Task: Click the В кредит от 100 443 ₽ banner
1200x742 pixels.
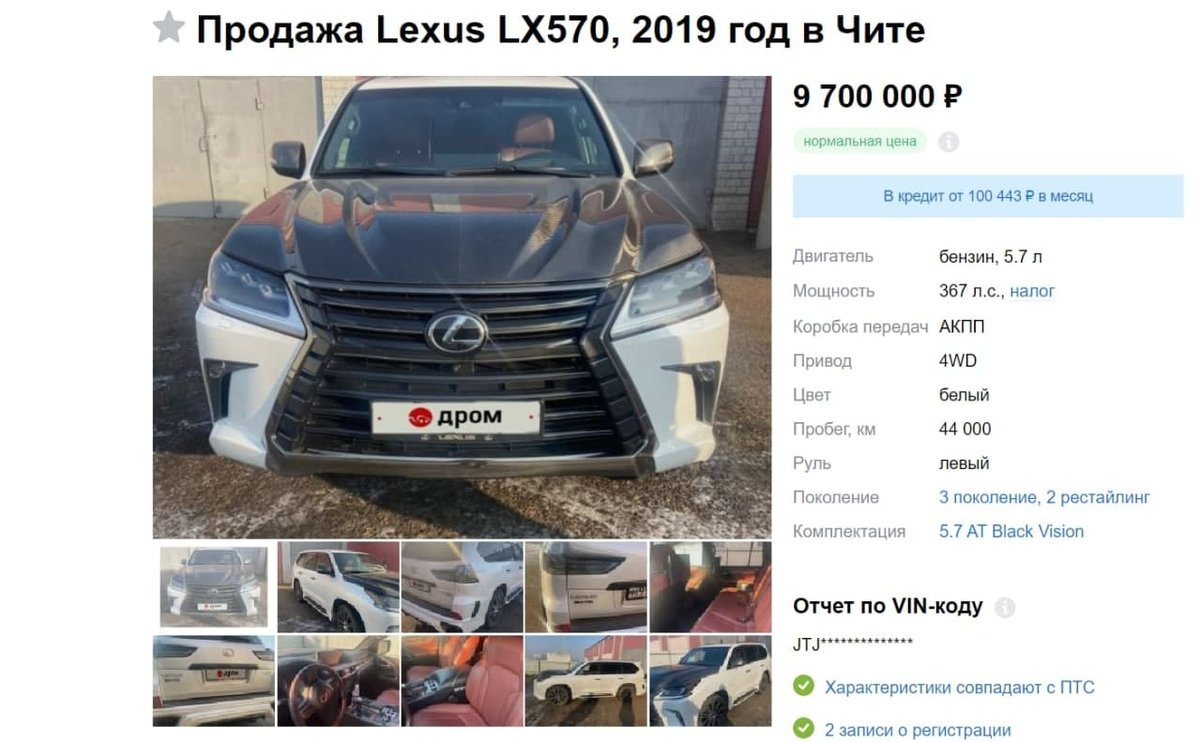Action: coord(988,196)
